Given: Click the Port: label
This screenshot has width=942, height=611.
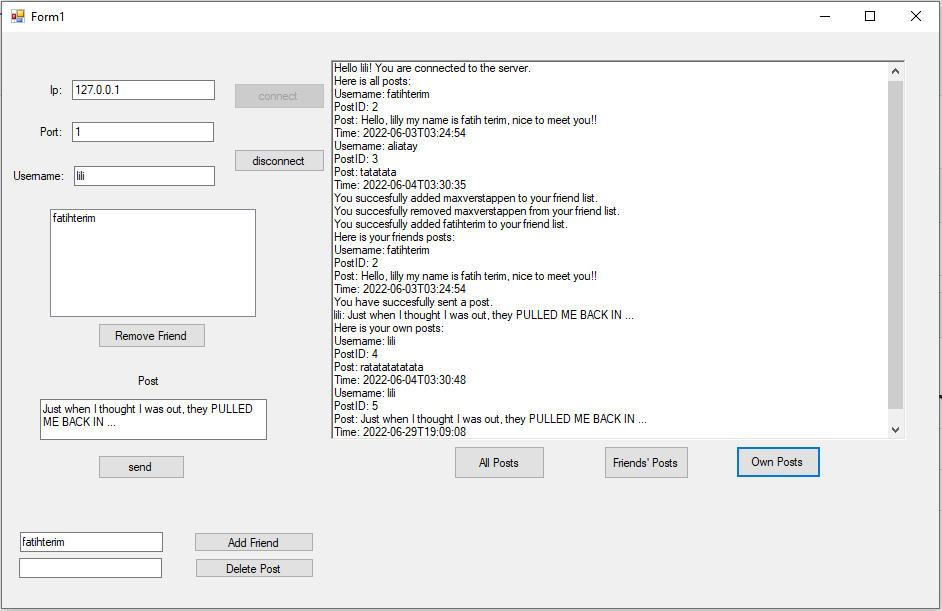Looking at the screenshot, I should click(51, 132).
